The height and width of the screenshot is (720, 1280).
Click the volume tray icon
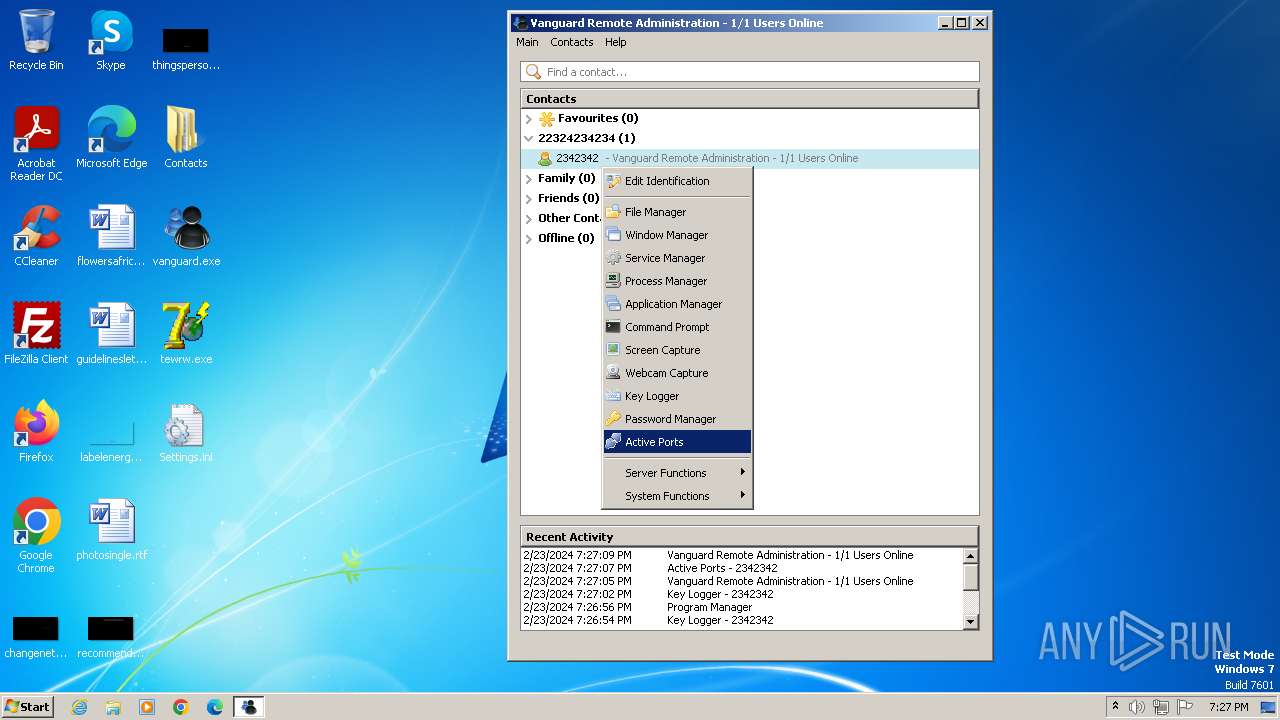pyautogui.click(x=1137, y=707)
